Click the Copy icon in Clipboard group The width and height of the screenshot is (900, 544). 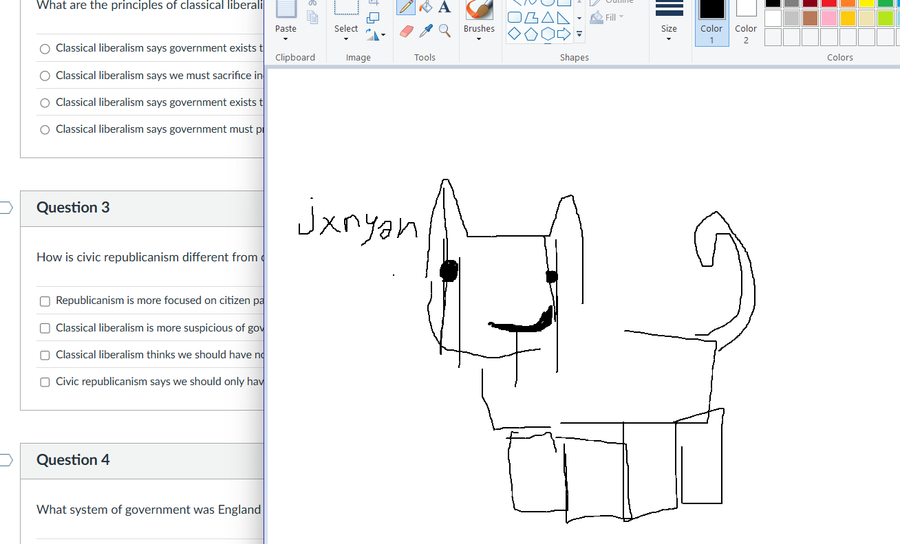tap(312, 18)
